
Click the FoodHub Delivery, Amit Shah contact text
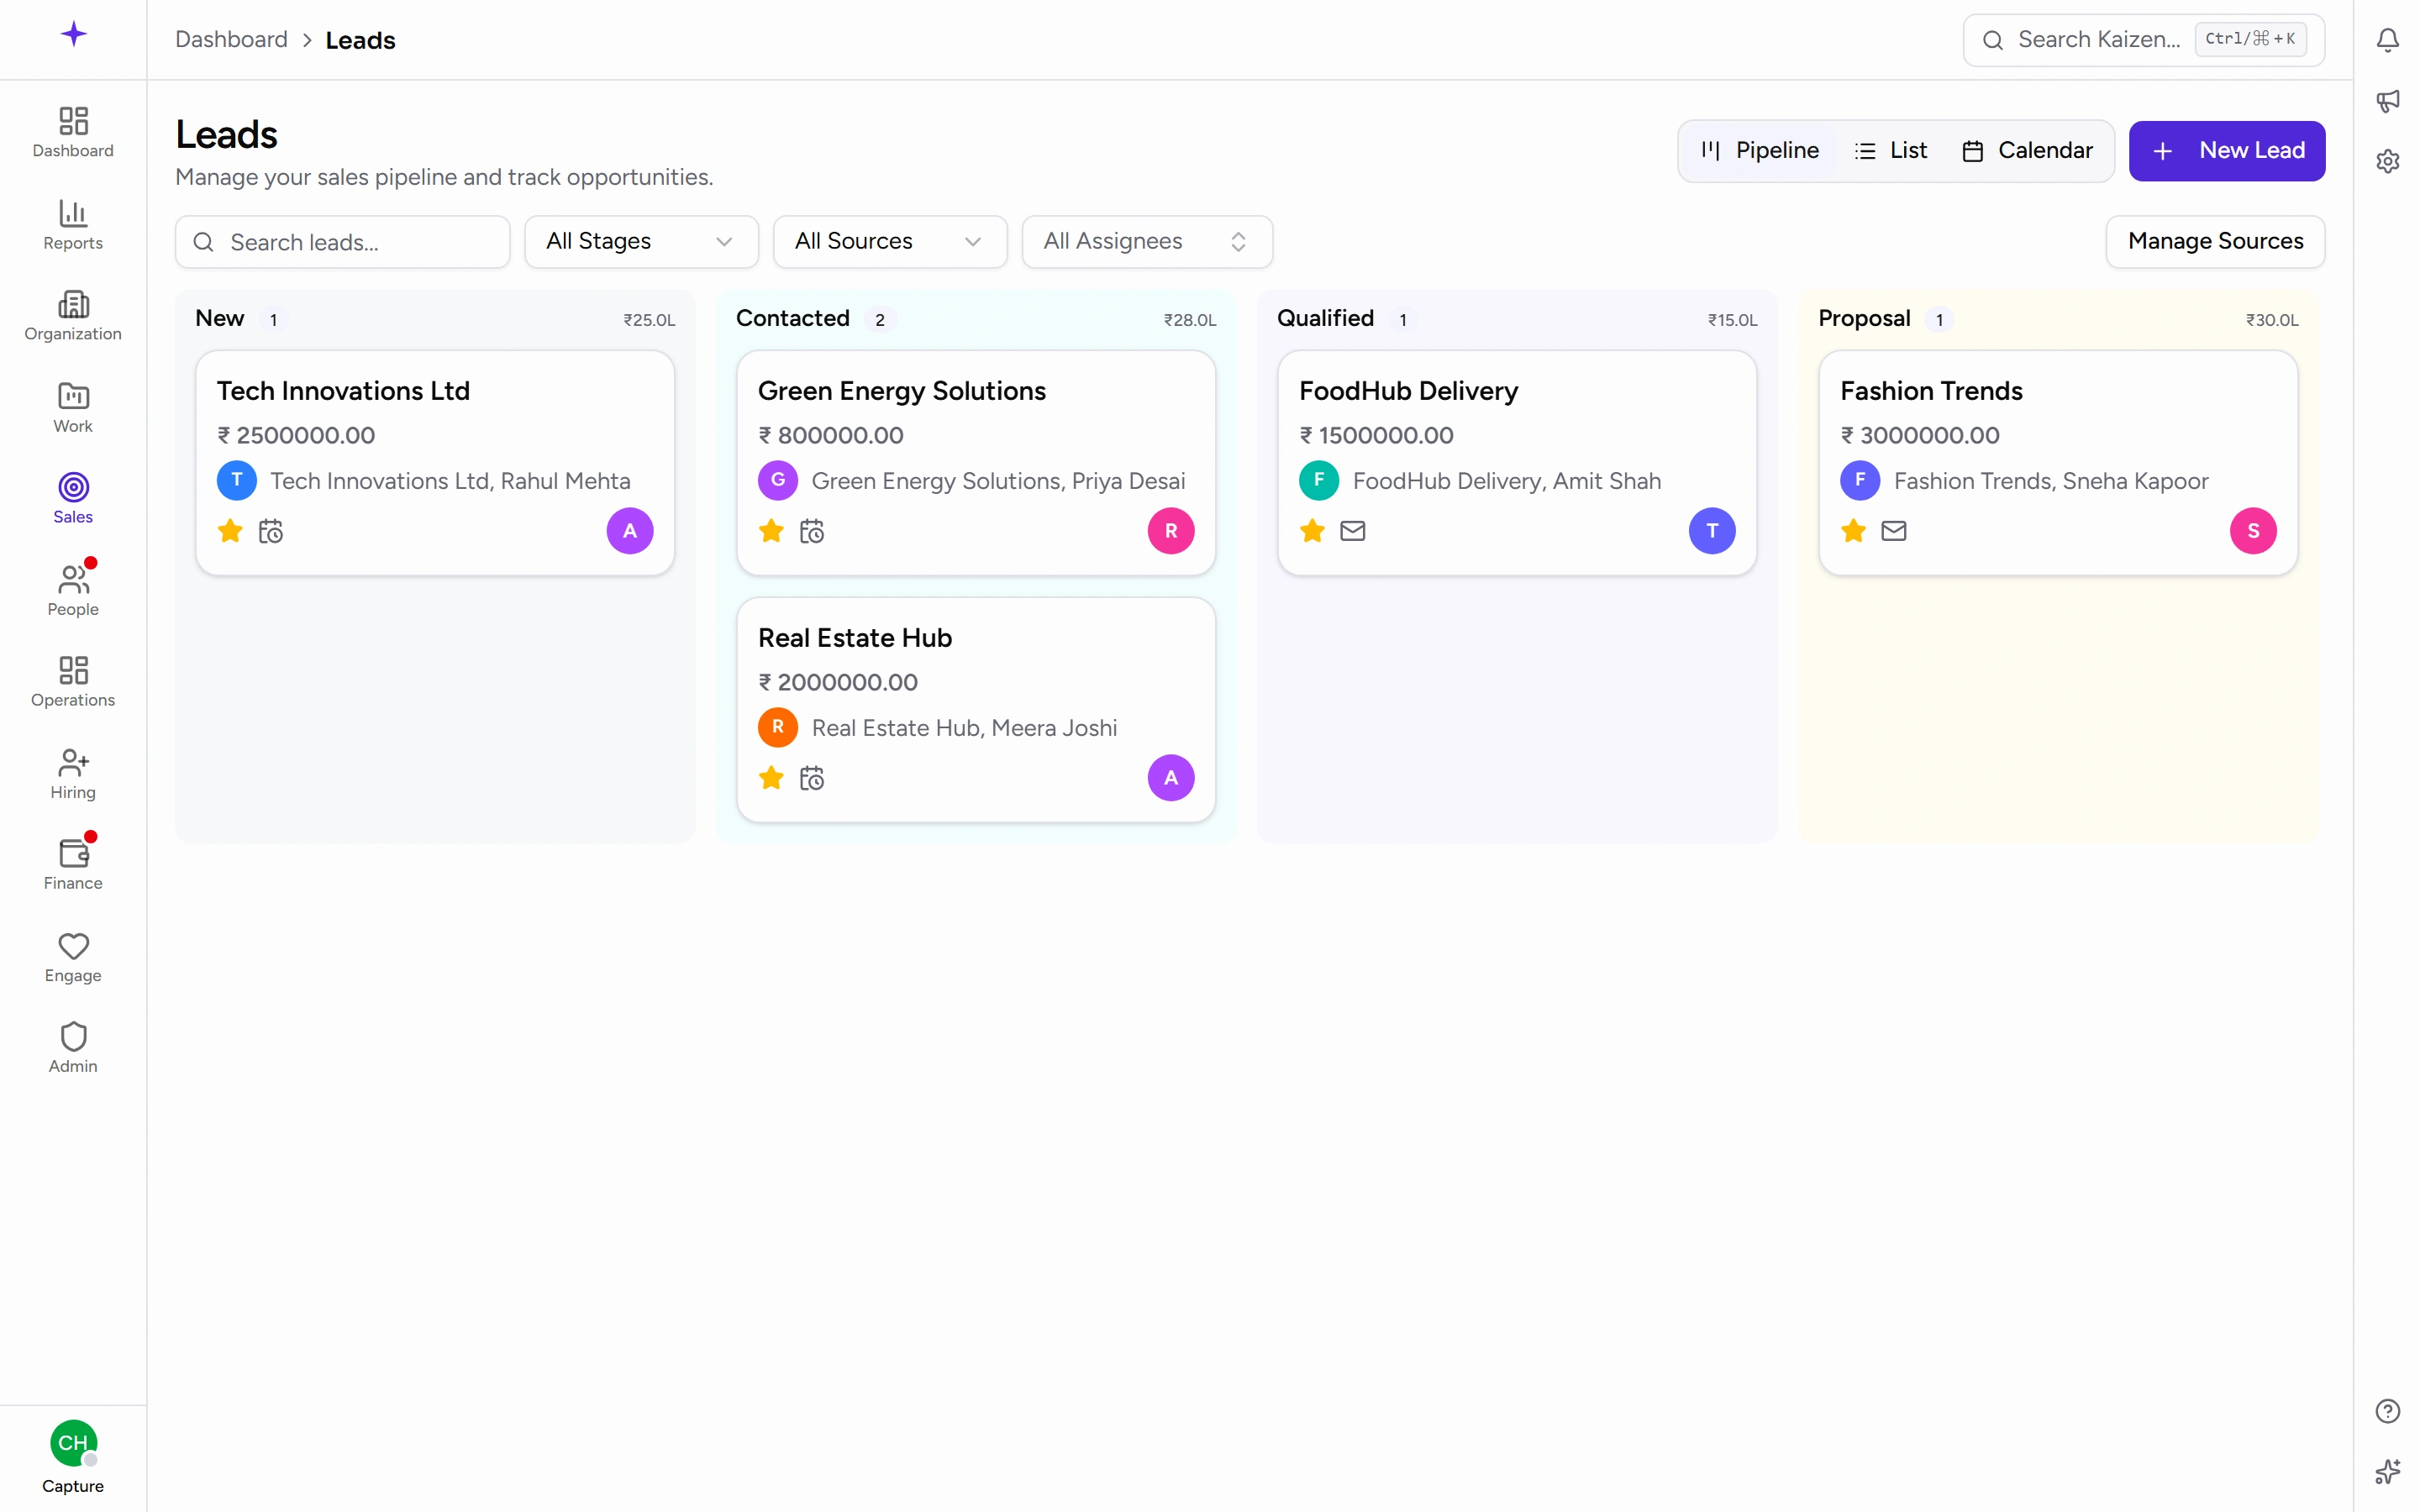coord(1507,481)
